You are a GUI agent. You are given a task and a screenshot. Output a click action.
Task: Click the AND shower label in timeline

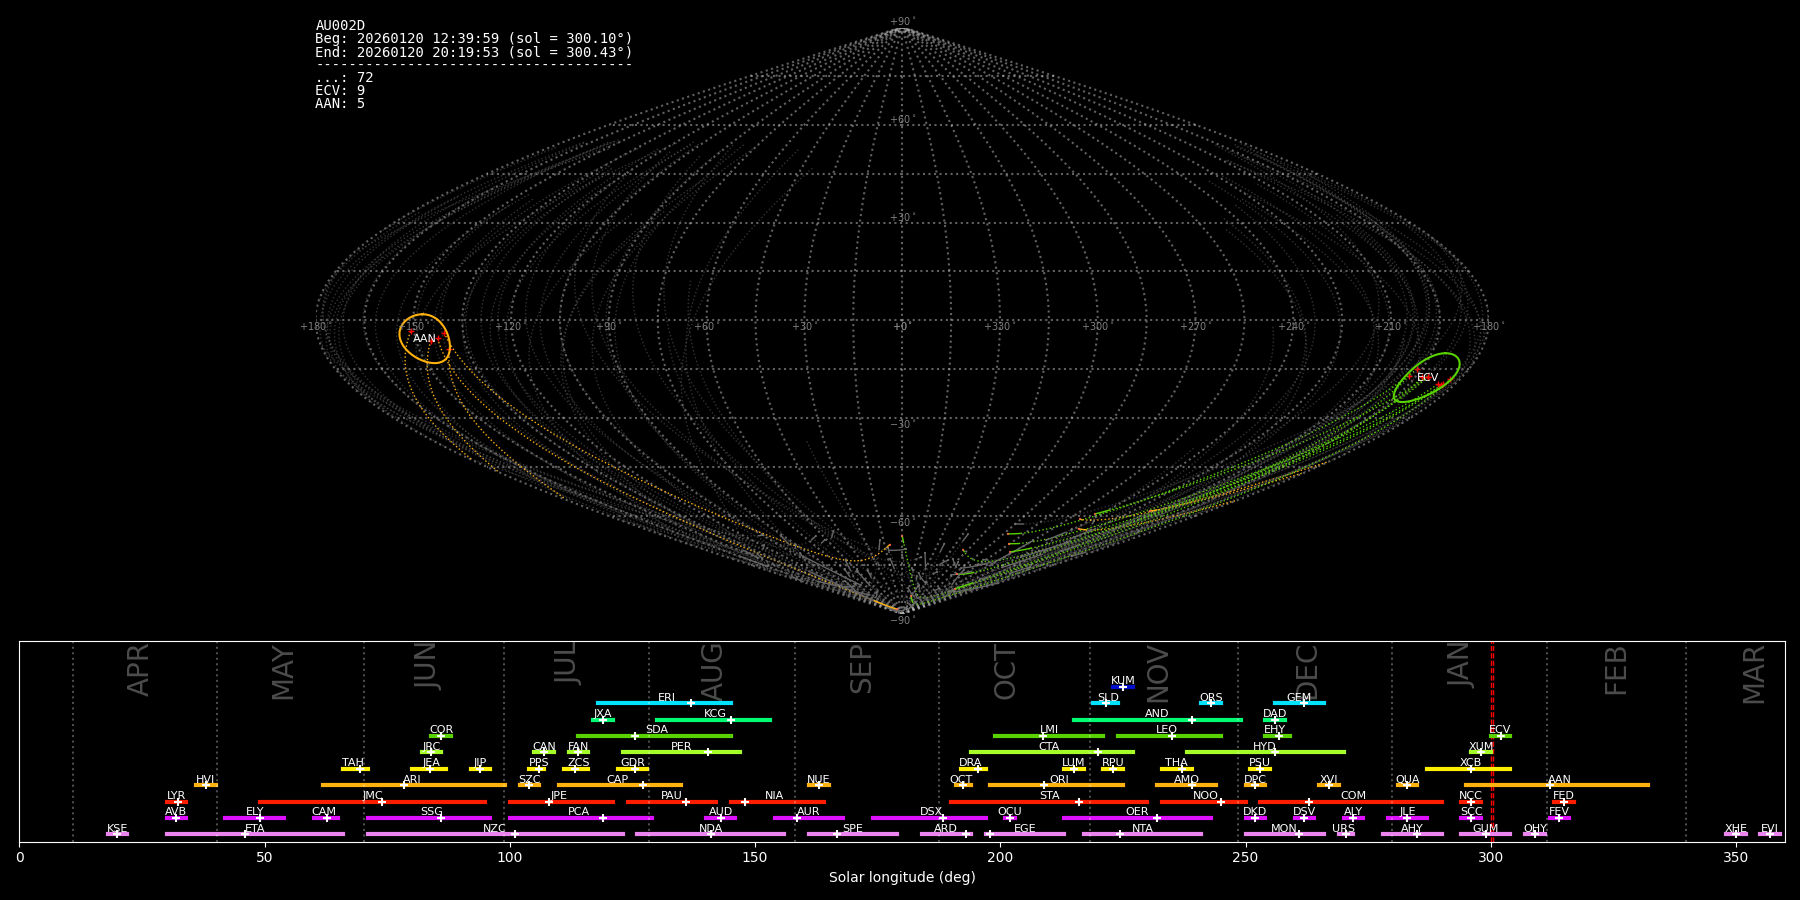point(1157,714)
